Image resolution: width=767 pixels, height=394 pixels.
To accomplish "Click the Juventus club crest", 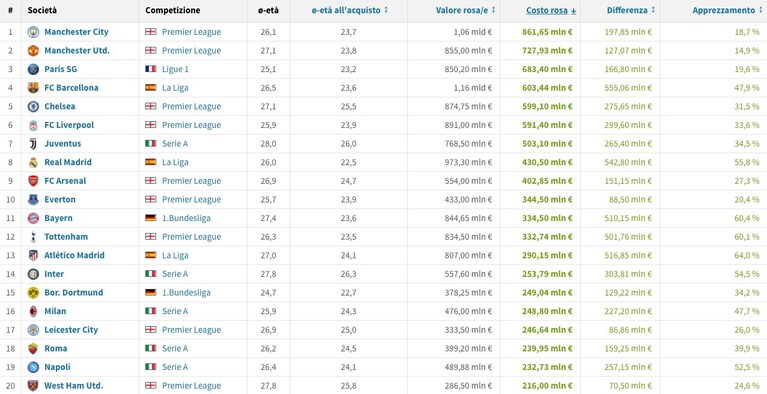I will coord(33,144).
